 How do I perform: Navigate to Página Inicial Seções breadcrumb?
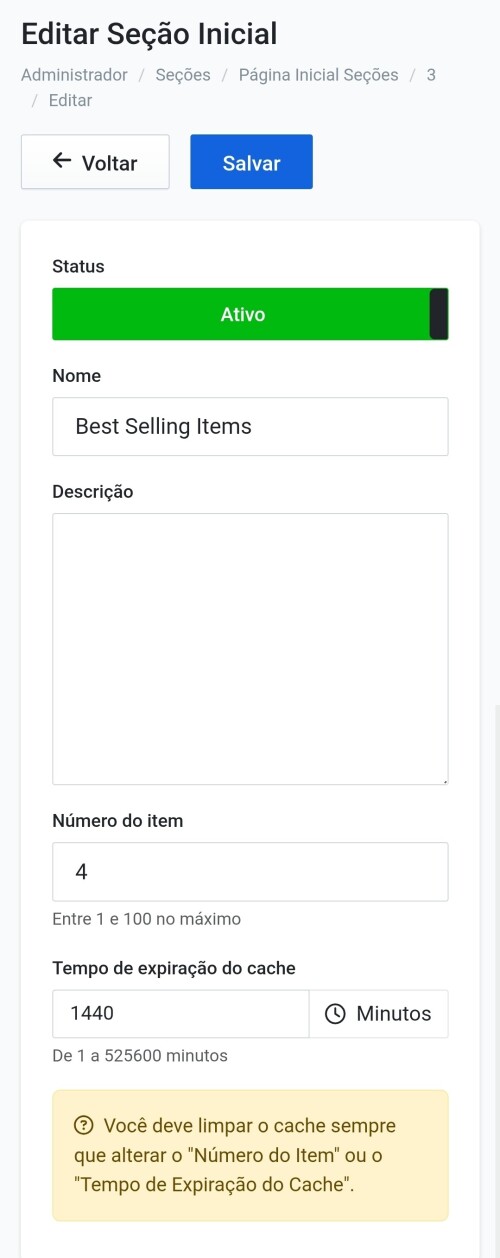318,75
